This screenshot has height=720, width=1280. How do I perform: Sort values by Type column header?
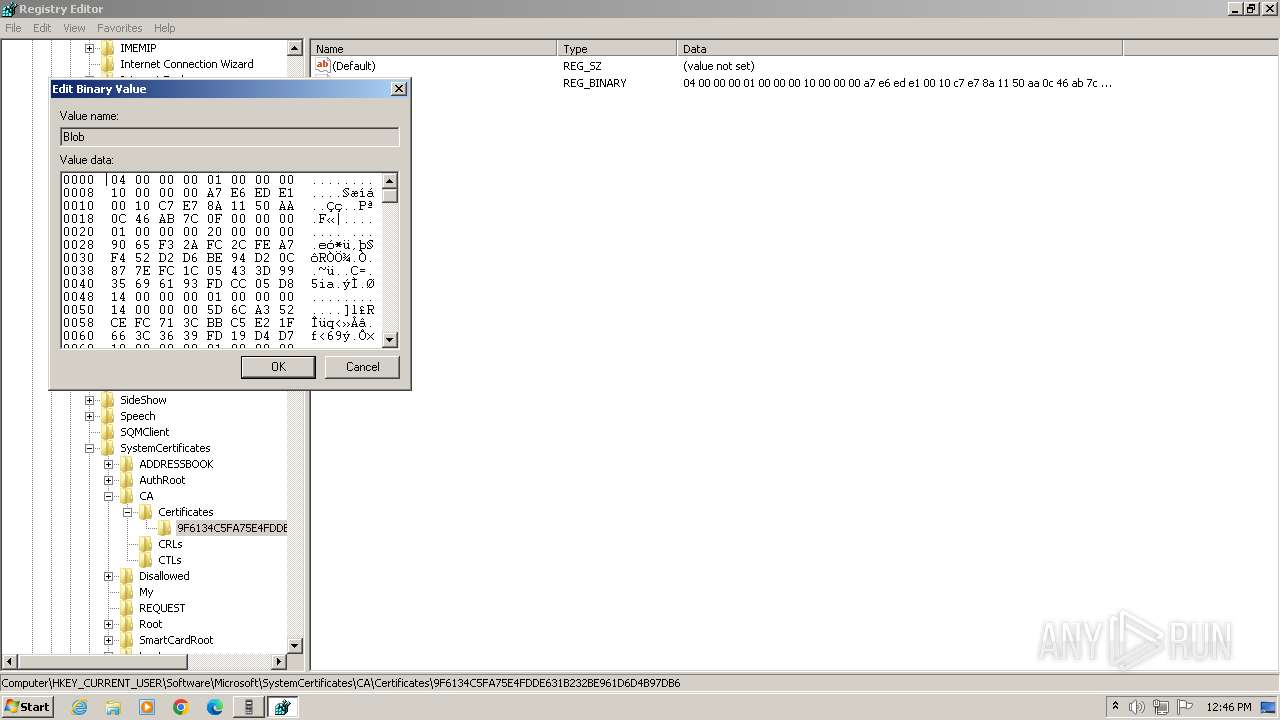617,48
